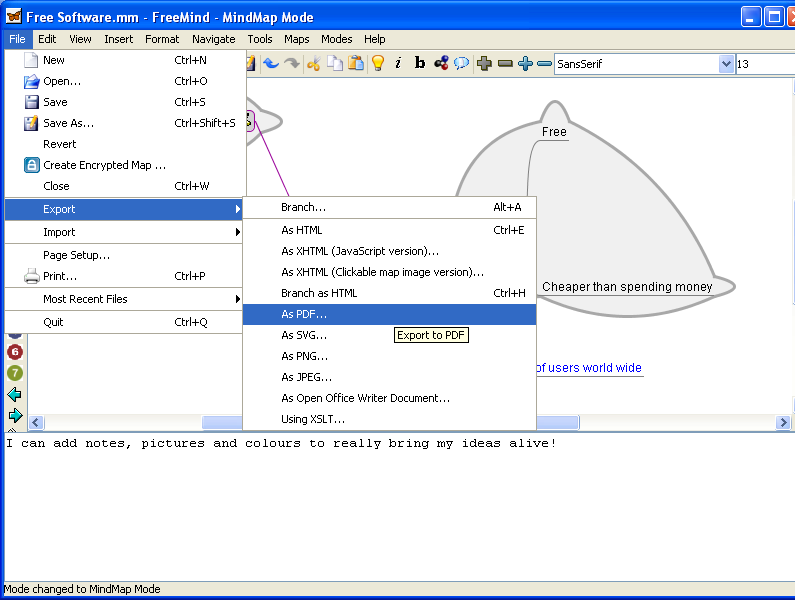
Task: Expand the Most Recent Files submenu arrow
Action: [237, 299]
